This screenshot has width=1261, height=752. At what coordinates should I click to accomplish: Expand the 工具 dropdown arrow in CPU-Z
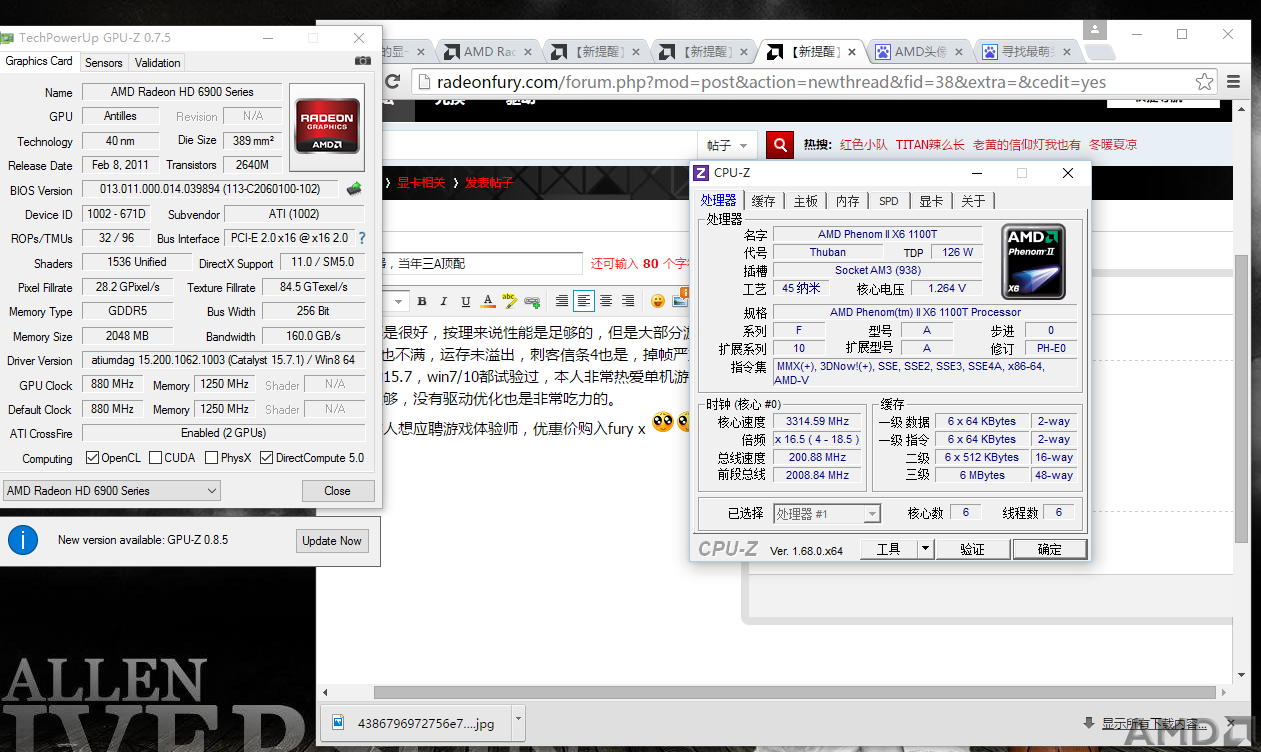[x=925, y=549]
